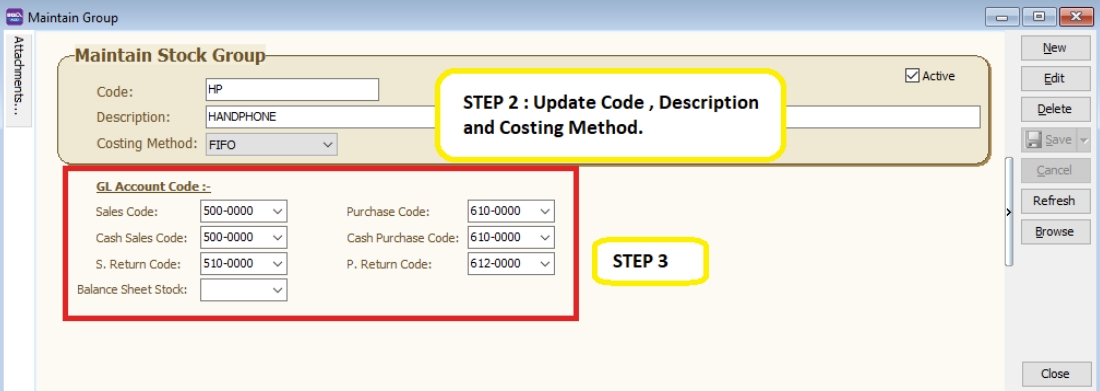Expand the Purchase Code dropdown
The width and height of the screenshot is (1100, 391).
pyautogui.click(x=544, y=211)
